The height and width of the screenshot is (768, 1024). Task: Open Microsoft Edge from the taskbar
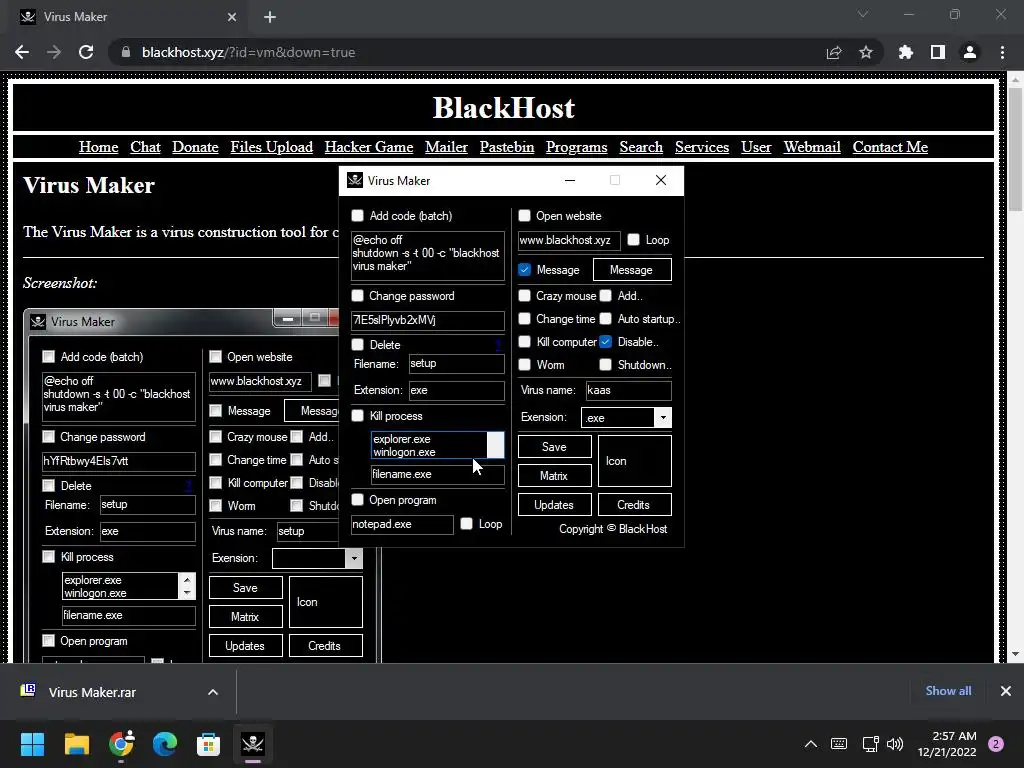[x=165, y=744]
